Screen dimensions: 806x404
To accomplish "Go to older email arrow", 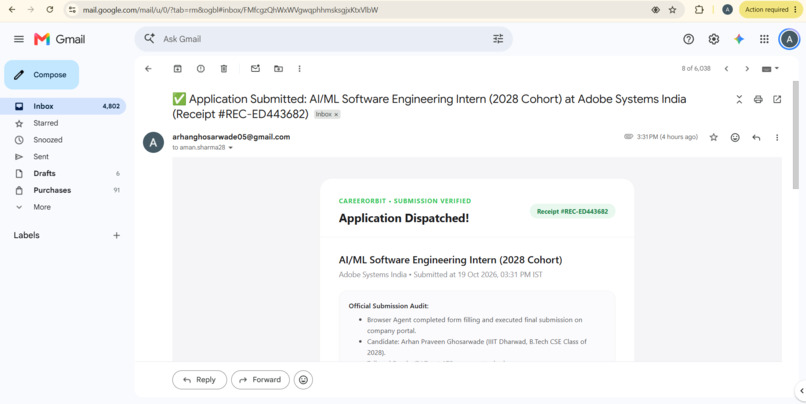I will pos(747,69).
